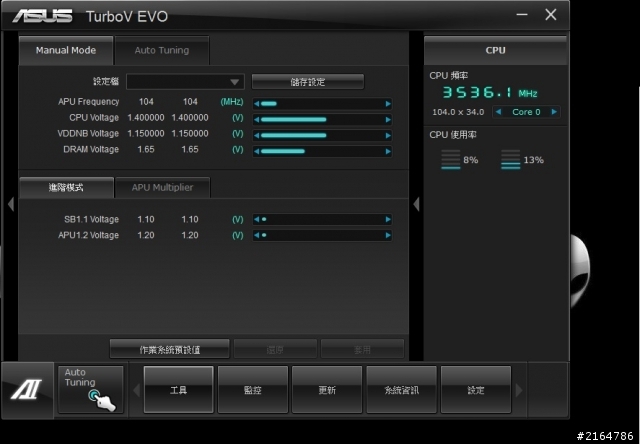Open the 設定 settings menu

click(x=476, y=390)
